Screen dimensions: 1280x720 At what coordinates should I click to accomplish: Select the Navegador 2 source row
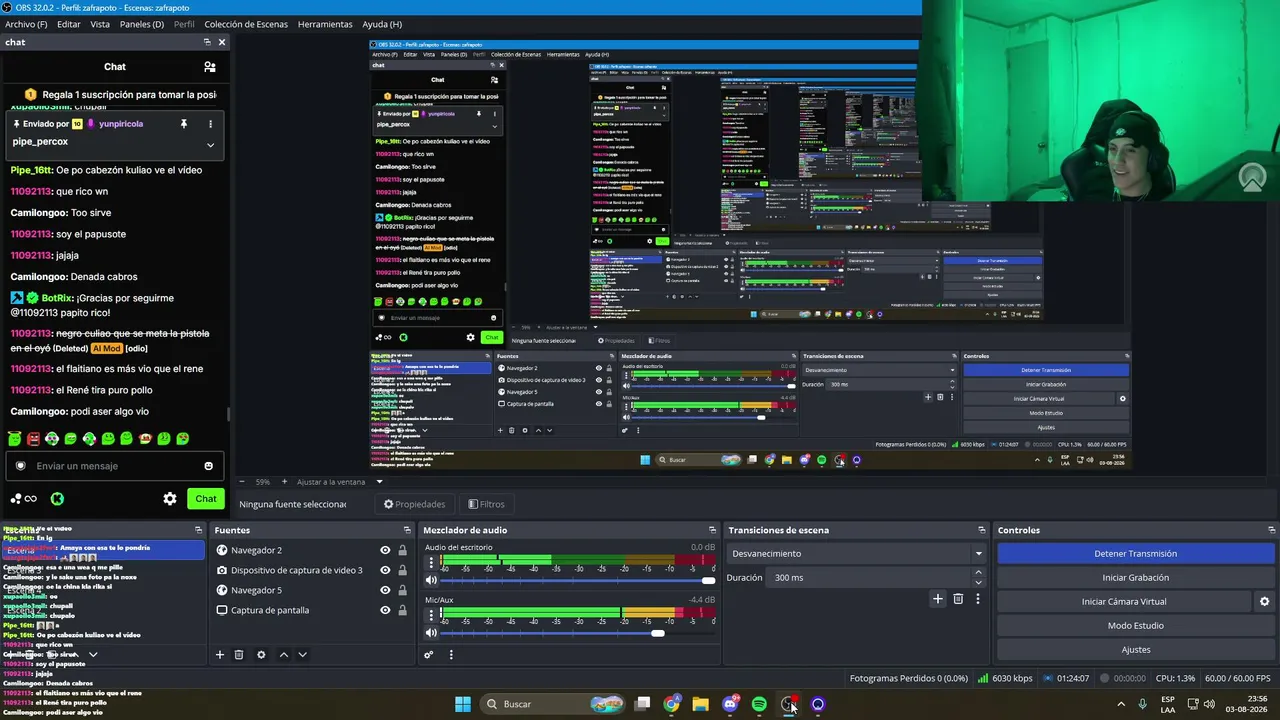tap(312, 550)
